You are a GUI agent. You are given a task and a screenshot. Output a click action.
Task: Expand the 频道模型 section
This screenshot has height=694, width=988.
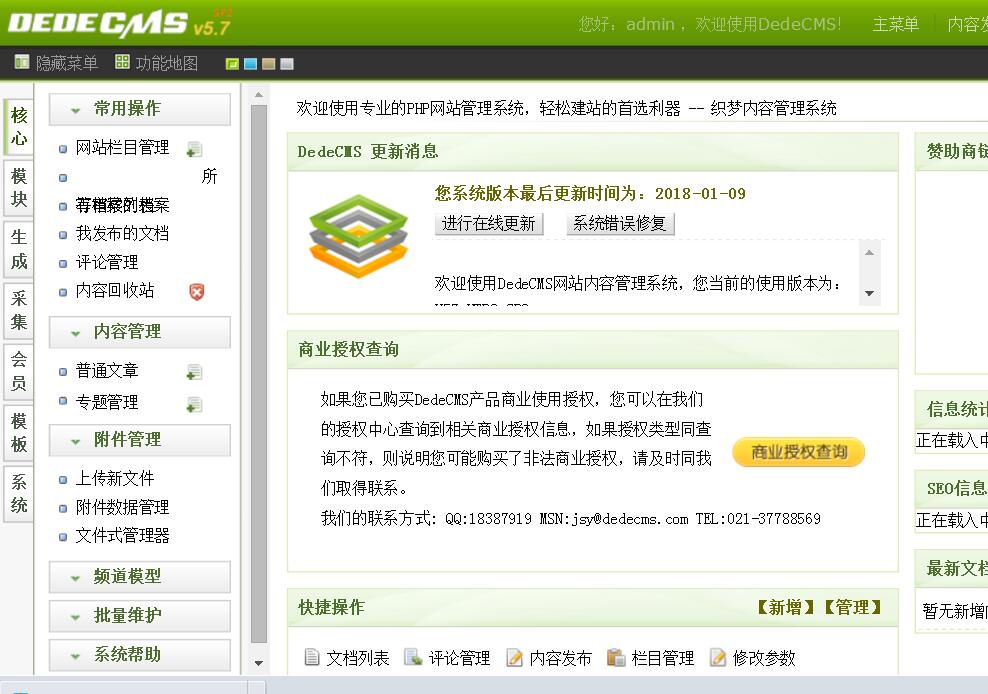[x=140, y=576]
